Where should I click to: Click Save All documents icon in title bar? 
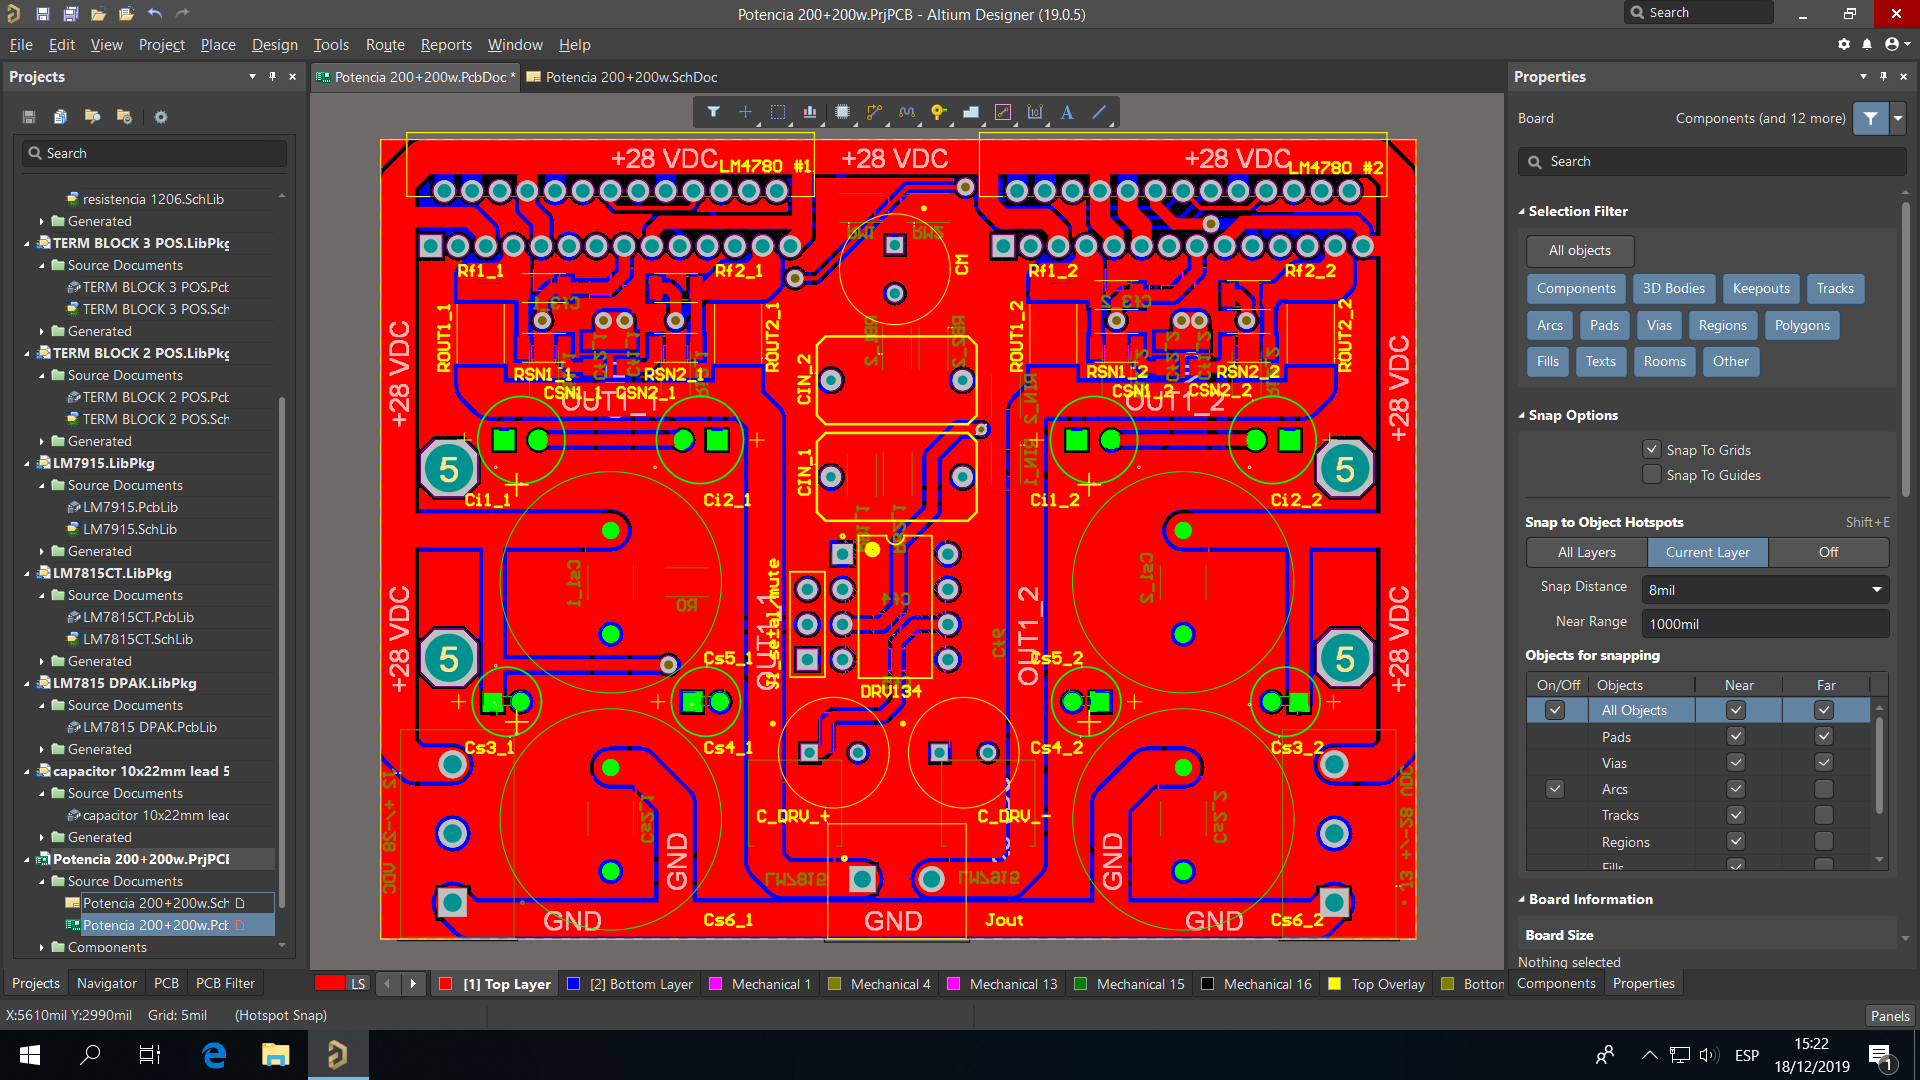point(70,14)
